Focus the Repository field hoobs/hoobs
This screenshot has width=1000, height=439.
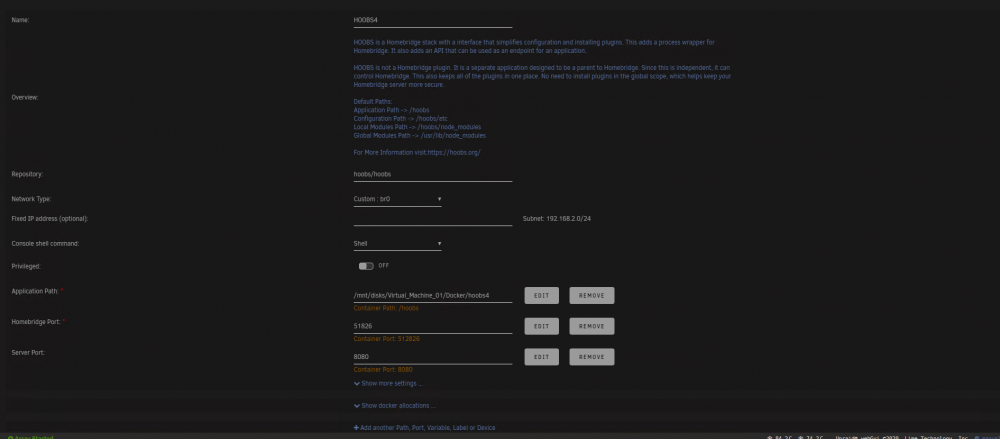tap(433, 174)
